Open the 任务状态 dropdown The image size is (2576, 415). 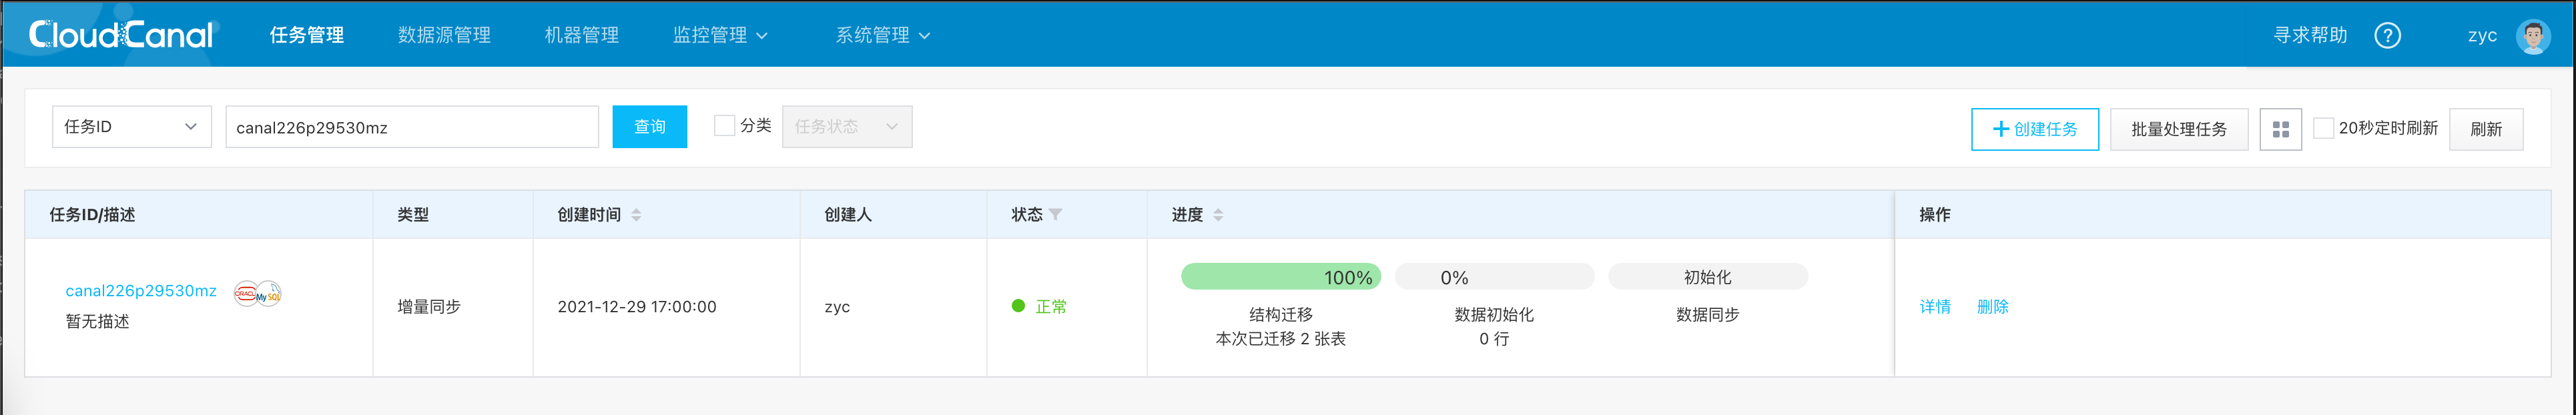point(846,127)
